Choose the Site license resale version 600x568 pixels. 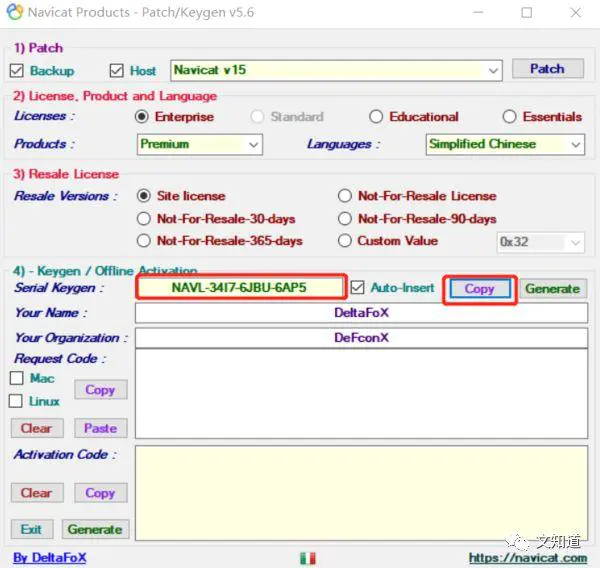click(143, 196)
